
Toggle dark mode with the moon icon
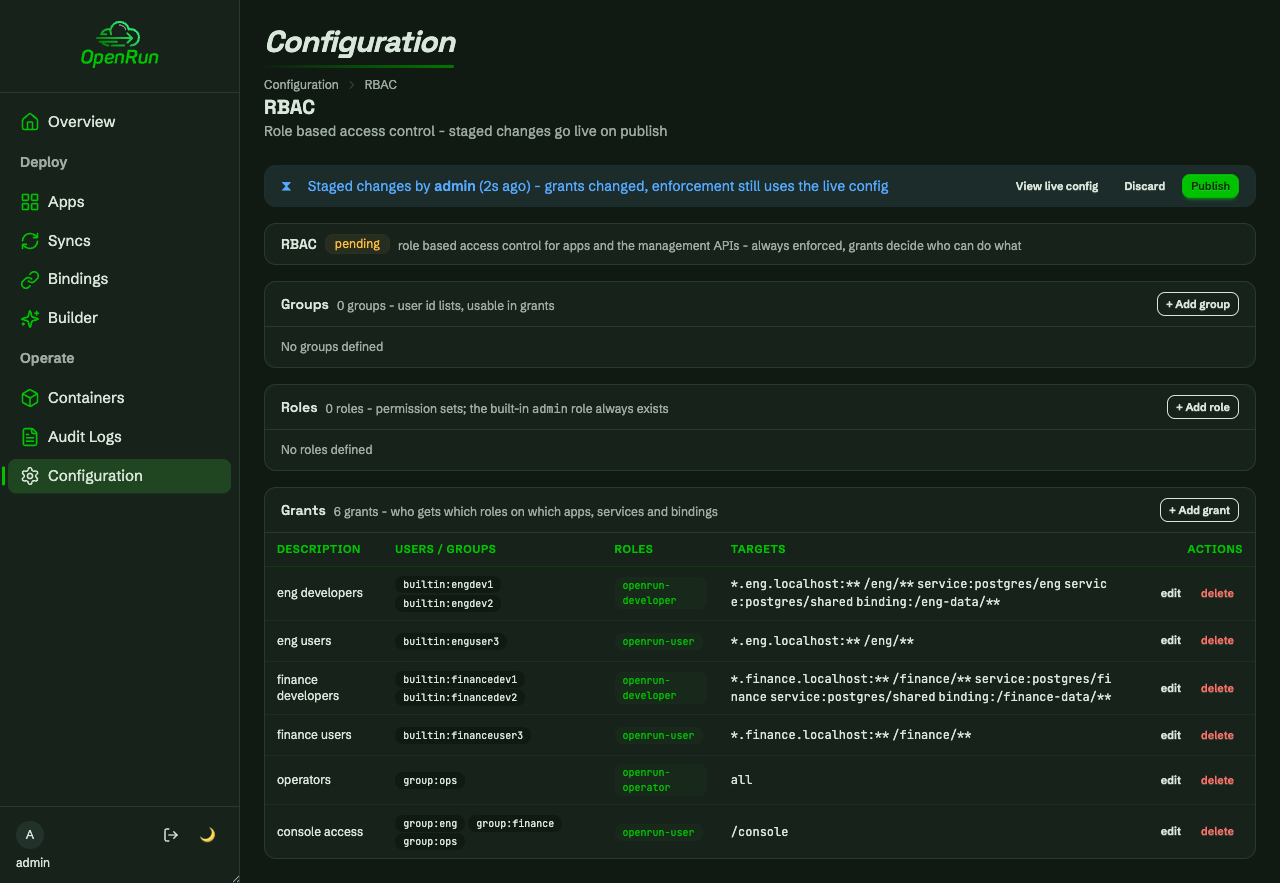click(208, 835)
